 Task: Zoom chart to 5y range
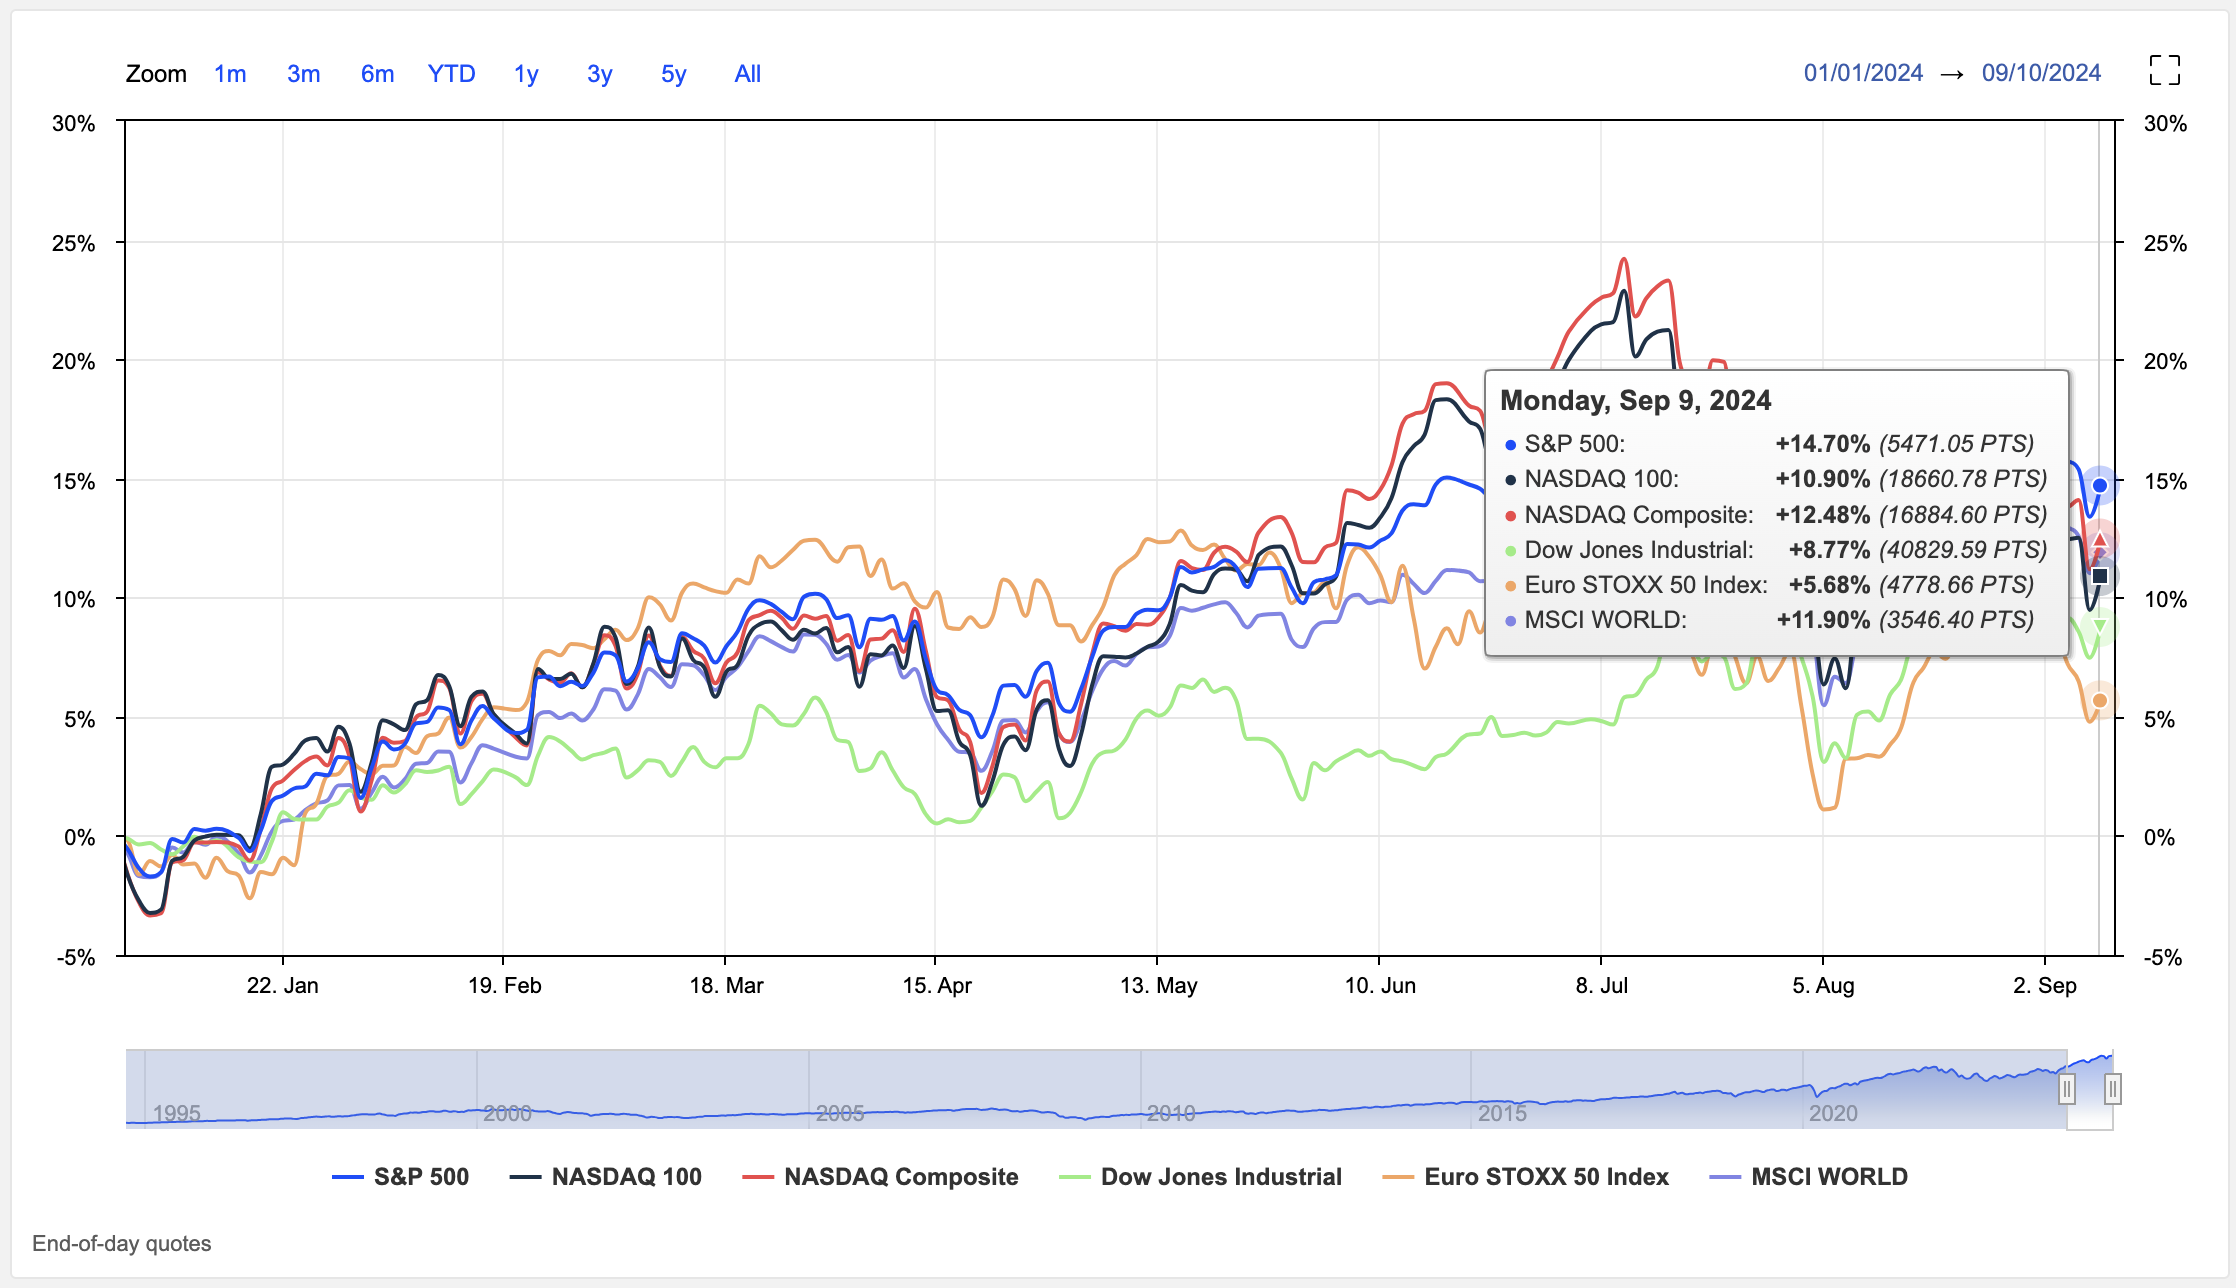(x=673, y=74)
